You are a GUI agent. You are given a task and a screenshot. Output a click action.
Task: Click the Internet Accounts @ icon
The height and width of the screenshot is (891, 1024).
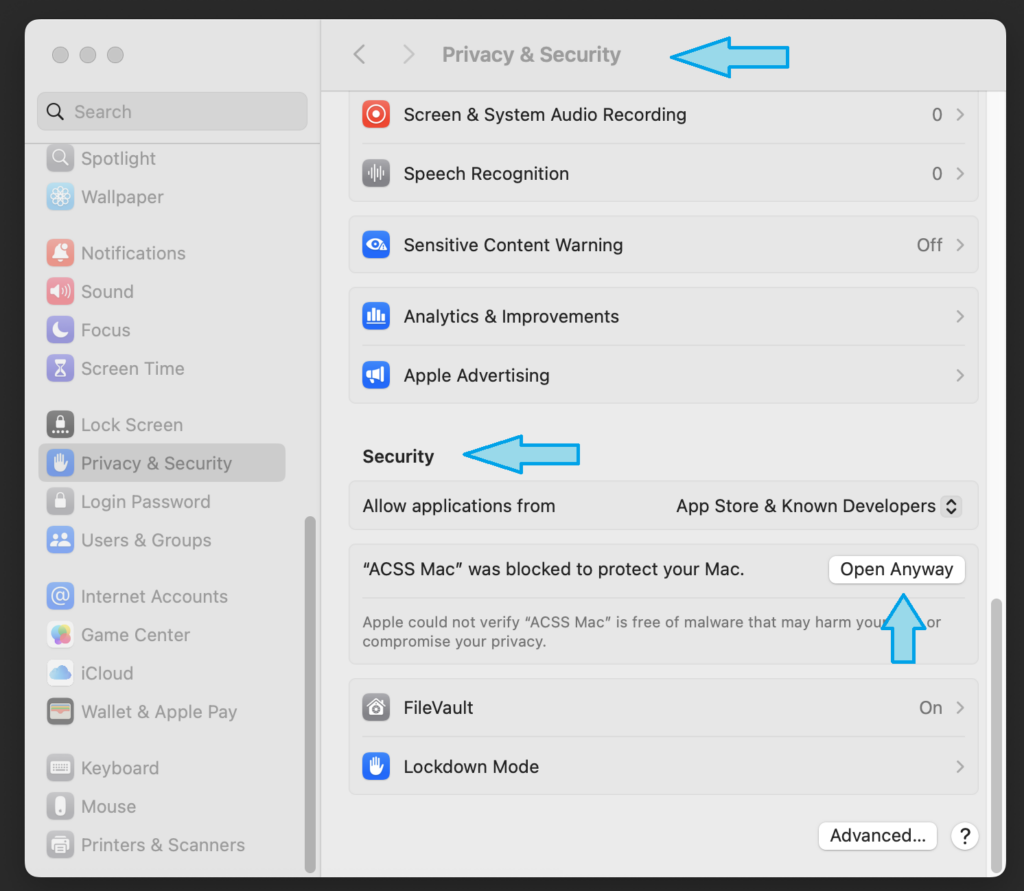point(60,596)
